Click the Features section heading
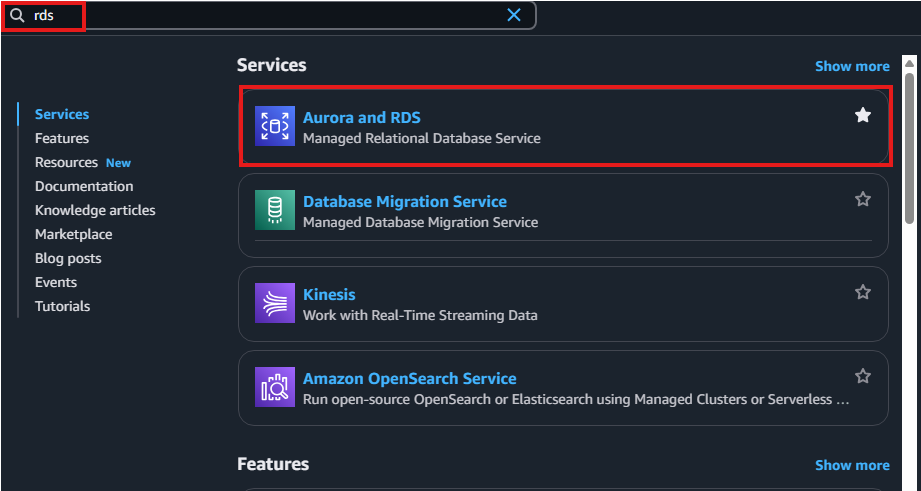 tap(273, 464)
